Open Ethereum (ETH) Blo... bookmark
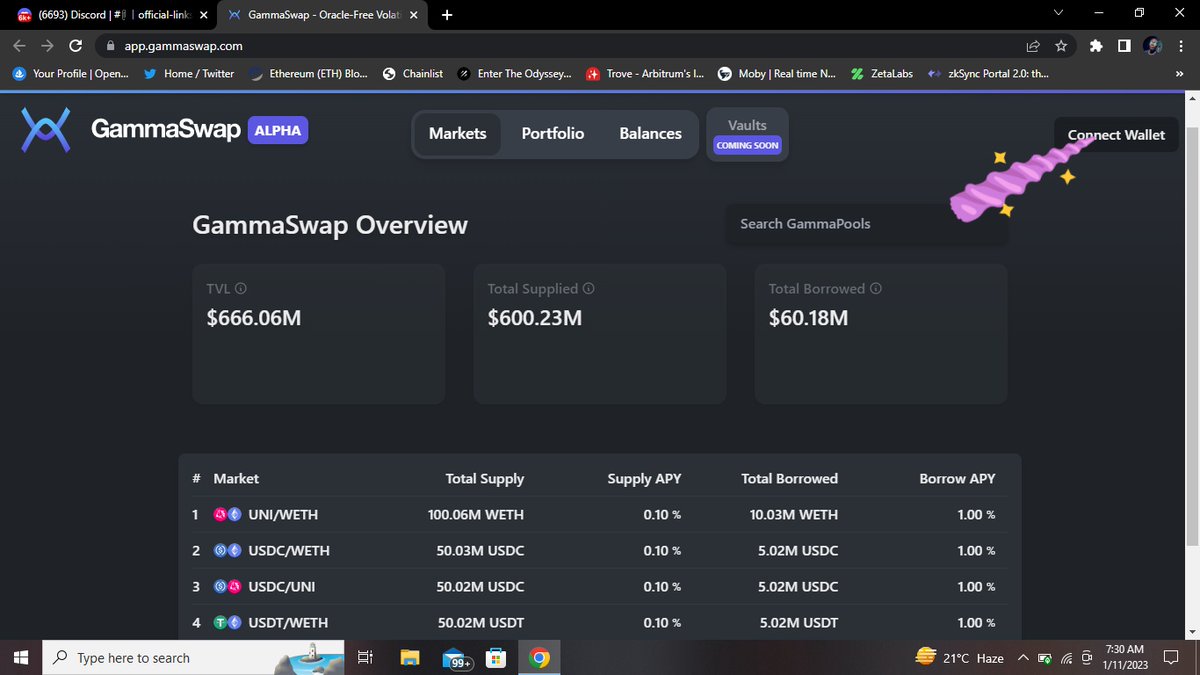Image resolution: width=1200 pixels, height=675 pixels. (309, 73)
